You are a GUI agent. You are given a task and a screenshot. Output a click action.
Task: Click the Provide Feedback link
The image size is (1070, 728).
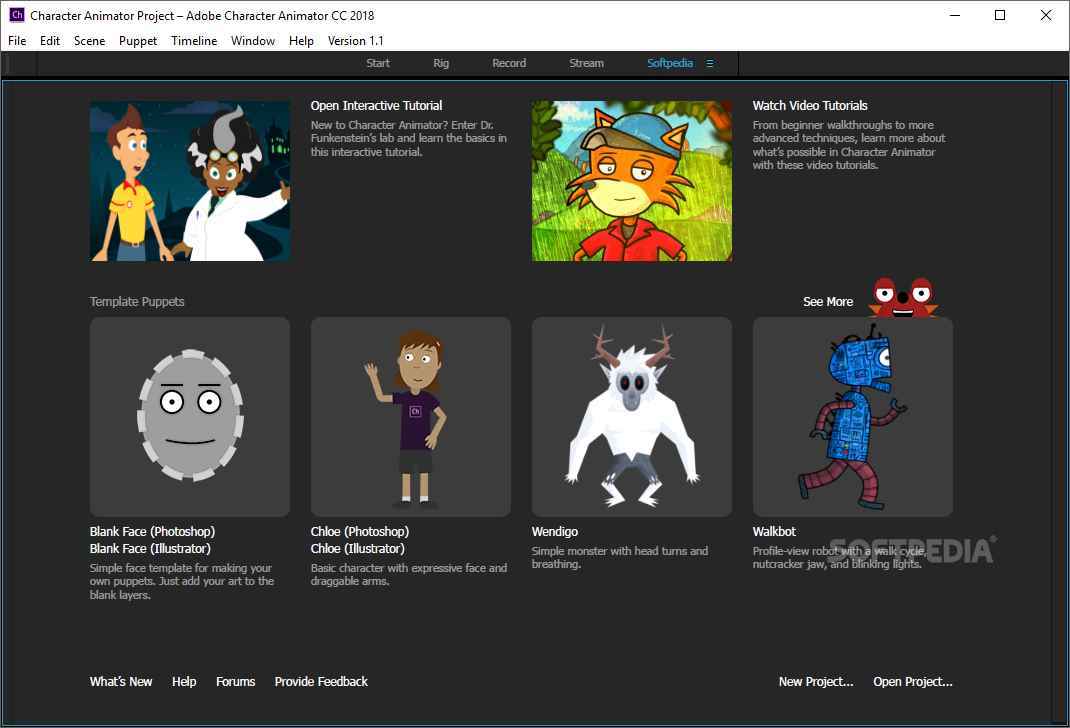(321, 681)
